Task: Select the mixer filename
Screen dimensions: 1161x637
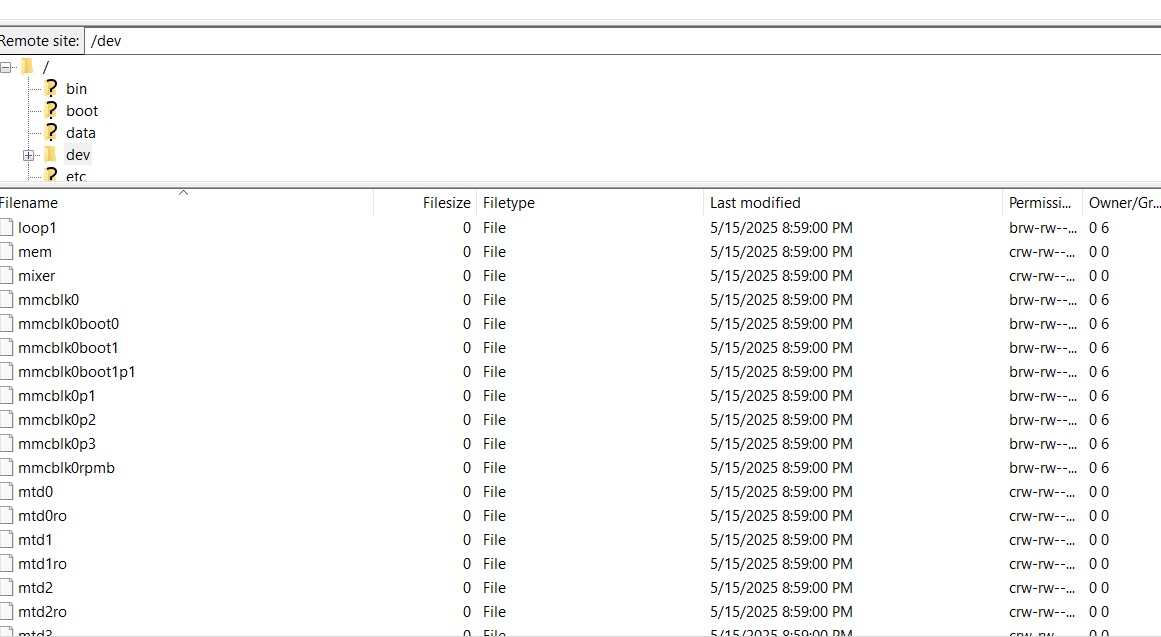Action: pos(36,276)
